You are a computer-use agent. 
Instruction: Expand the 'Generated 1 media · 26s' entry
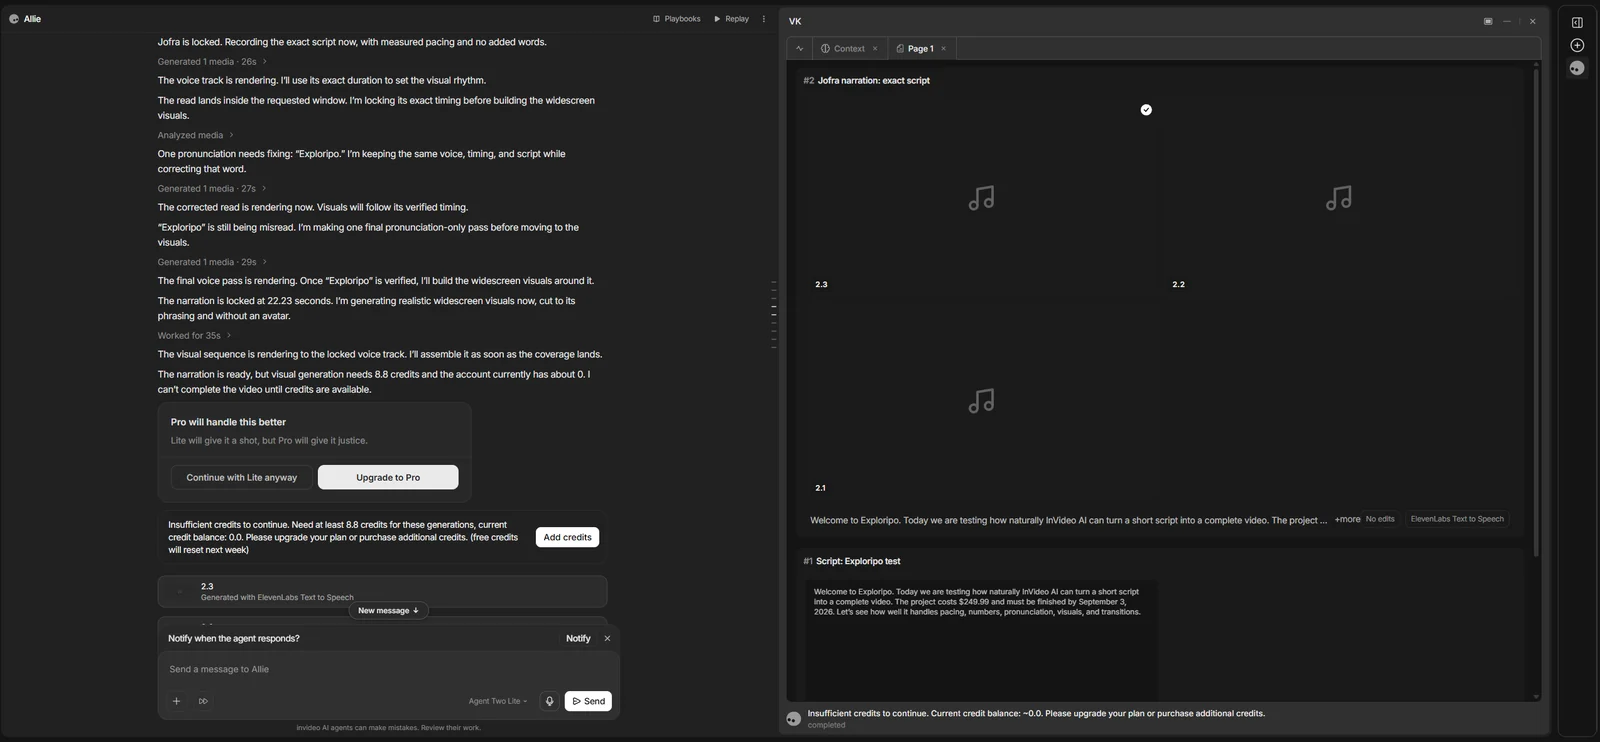[x=212, y=62]
